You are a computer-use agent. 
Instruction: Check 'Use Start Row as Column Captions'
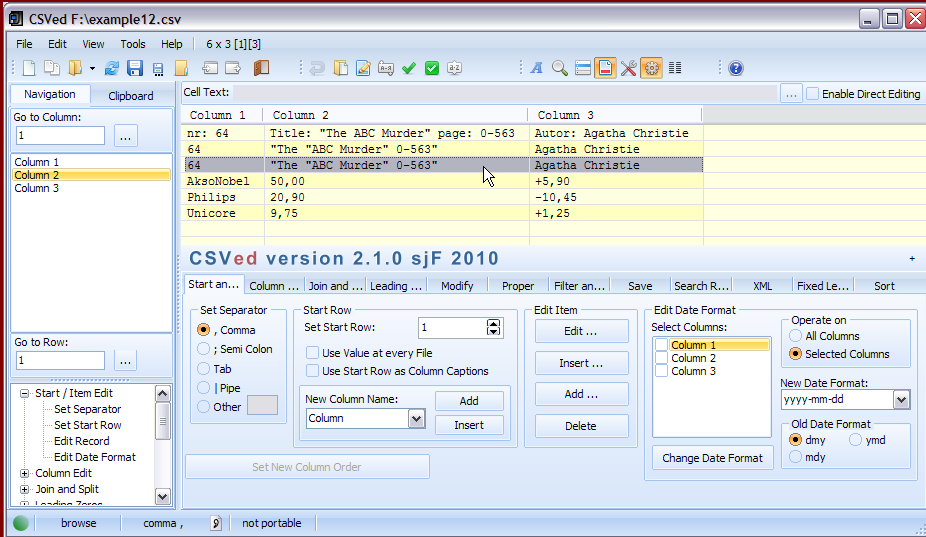pos(313,371)
